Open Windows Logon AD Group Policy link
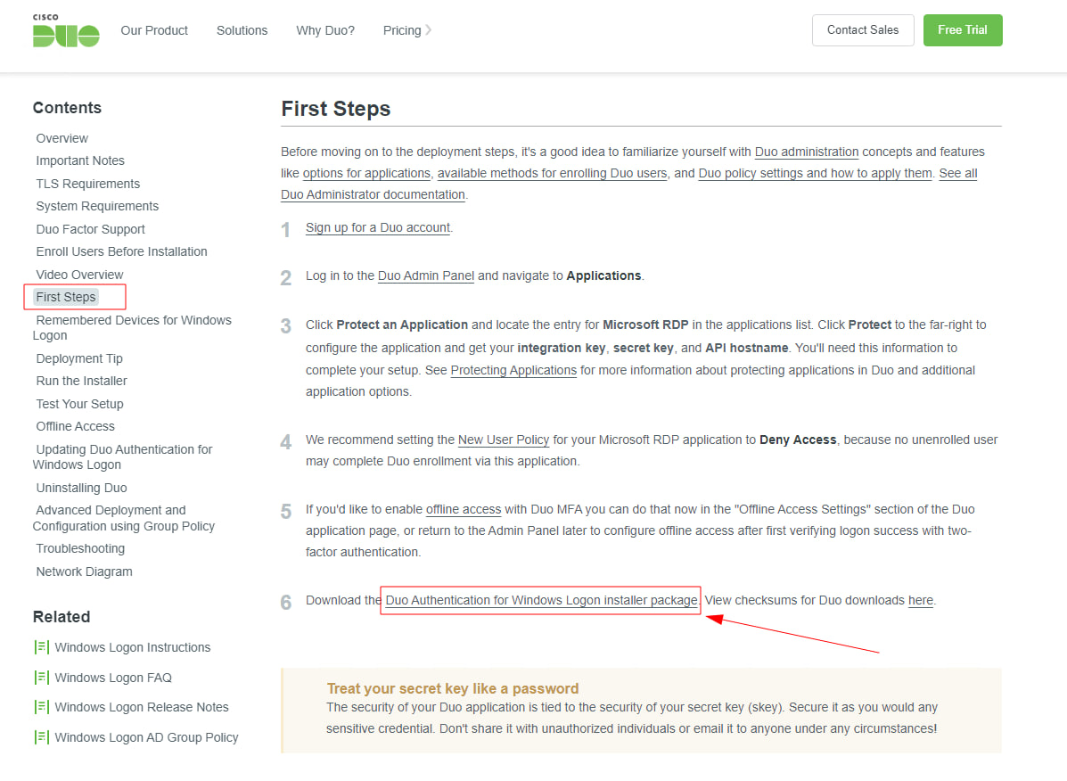This screenshot has height=781, width=1067. point(146,737)
